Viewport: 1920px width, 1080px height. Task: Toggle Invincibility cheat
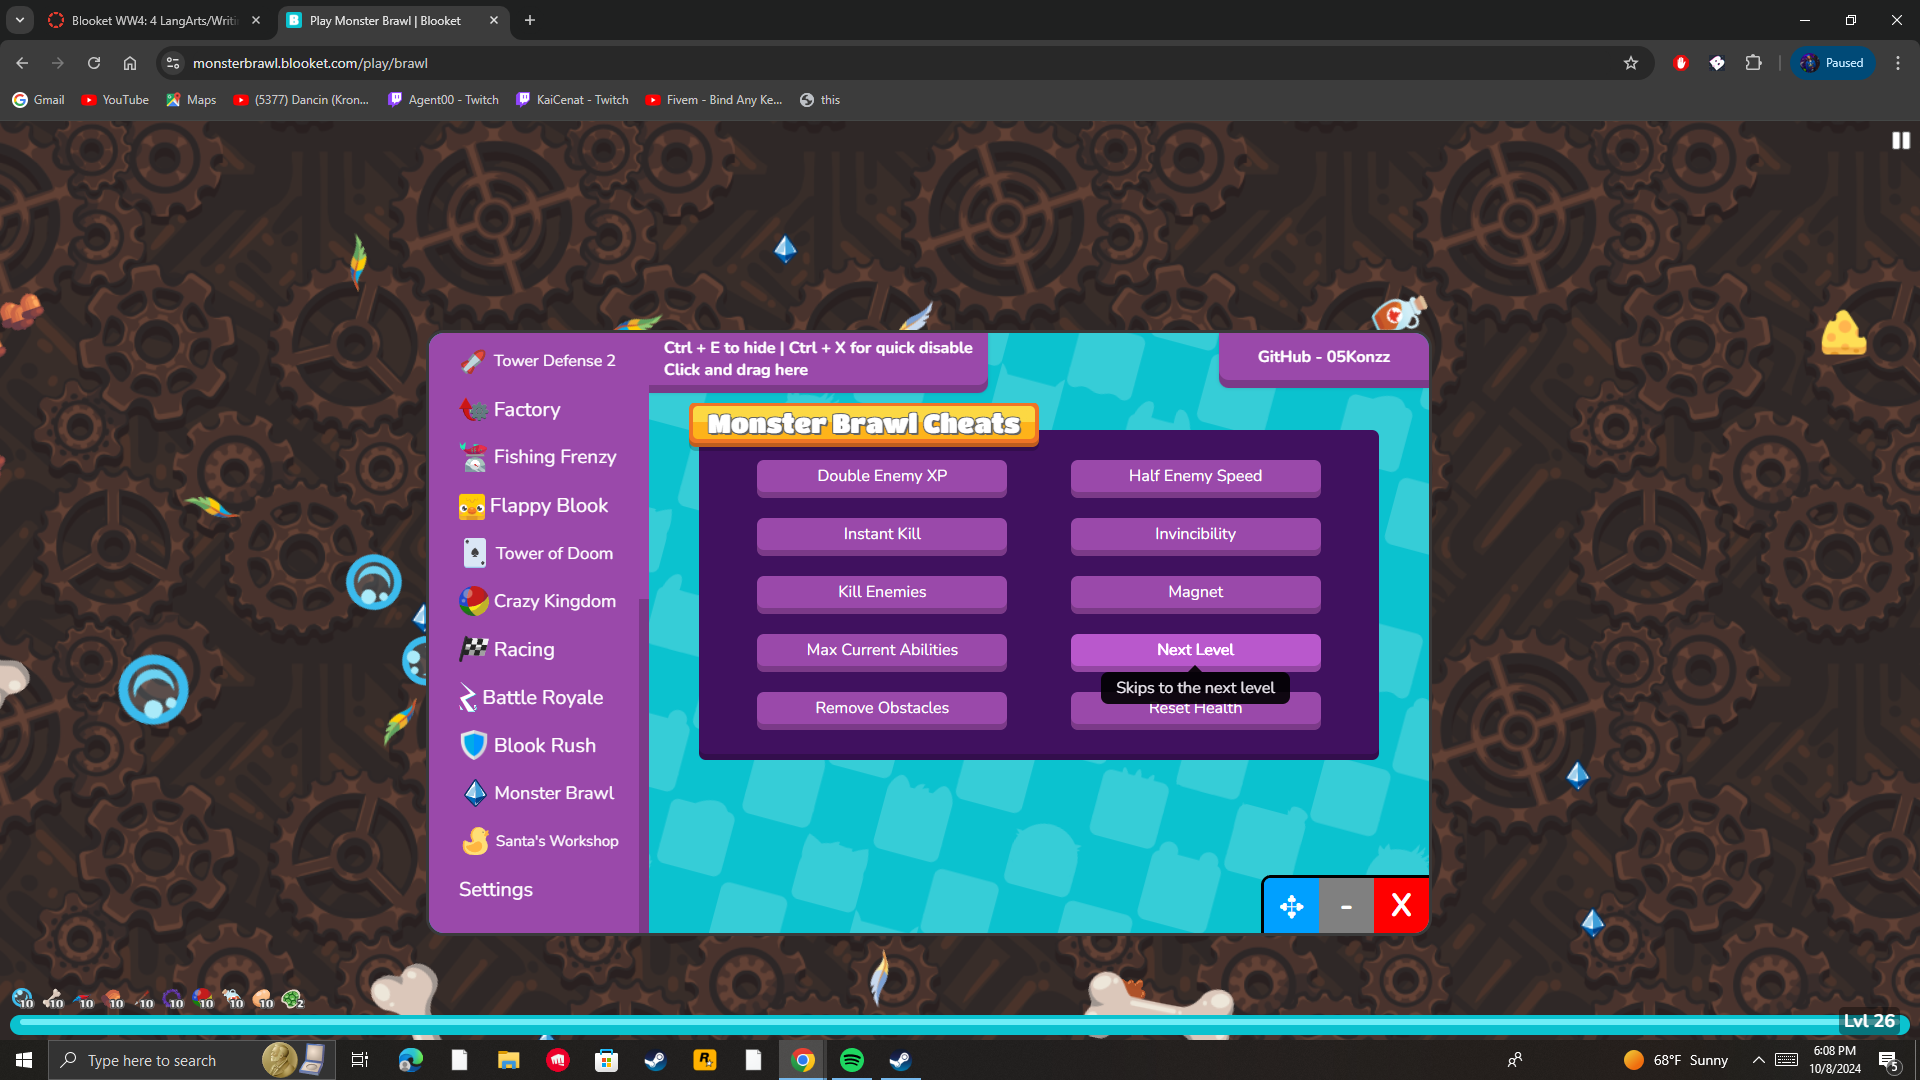[1195, 534]
